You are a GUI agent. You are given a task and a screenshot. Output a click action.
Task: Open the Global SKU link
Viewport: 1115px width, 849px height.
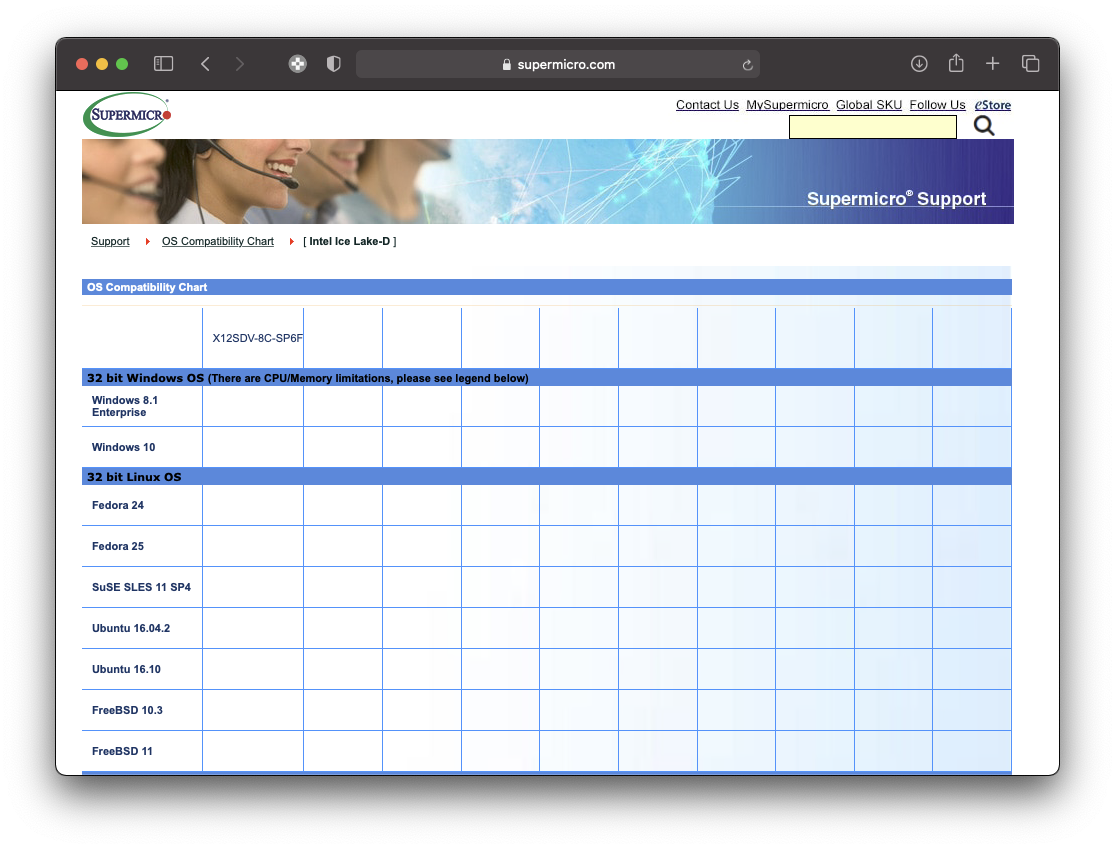(869, 105)
